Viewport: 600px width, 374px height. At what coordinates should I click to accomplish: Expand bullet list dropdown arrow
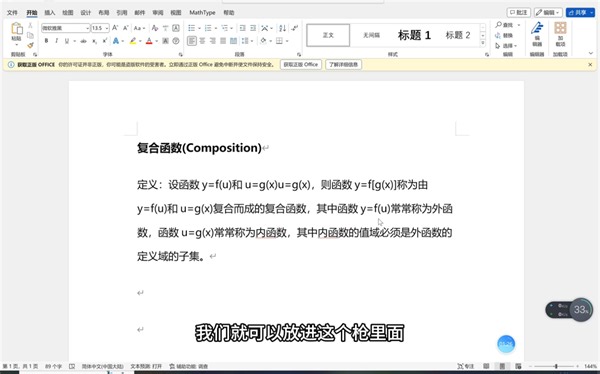tap(199, 28)
